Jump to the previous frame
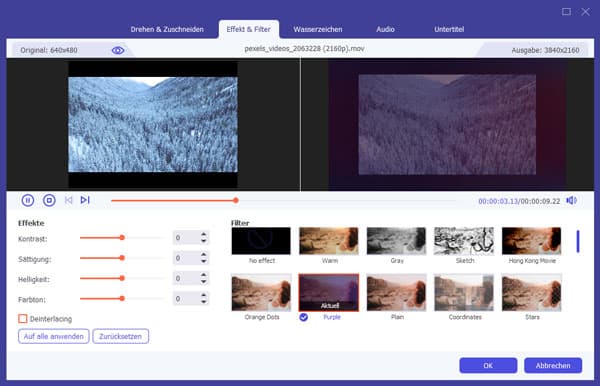This screenshot has height=386, width=600. [68, 200]
